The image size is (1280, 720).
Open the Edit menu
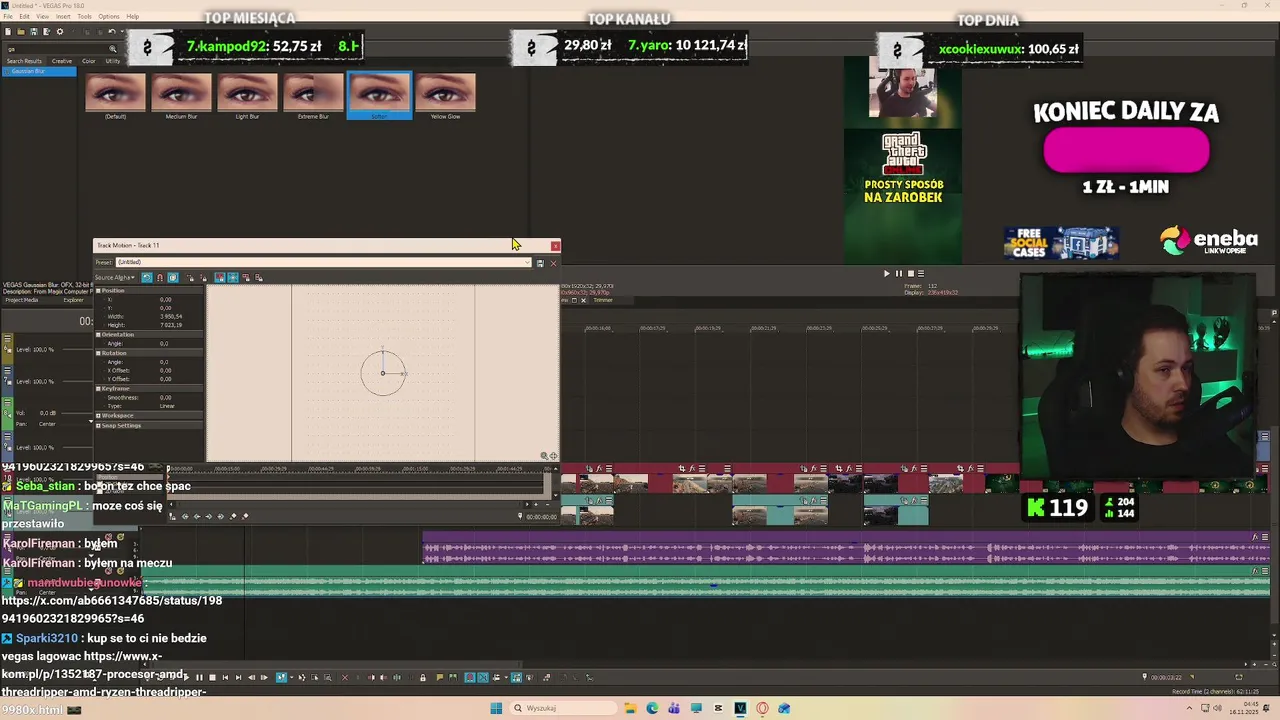tap(24, 16)
